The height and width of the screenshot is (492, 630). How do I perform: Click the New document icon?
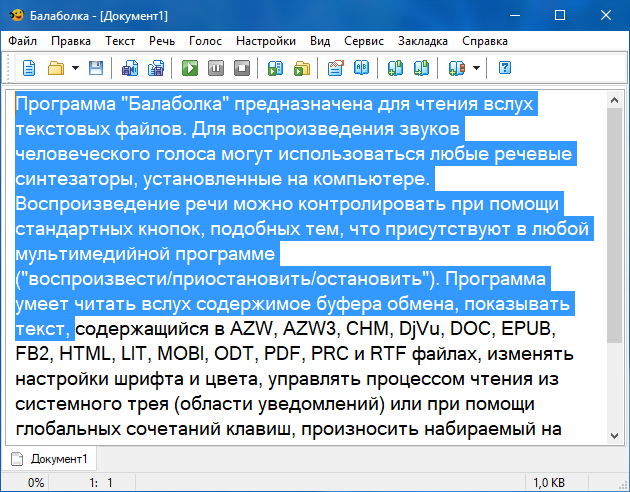click(29, 68)
